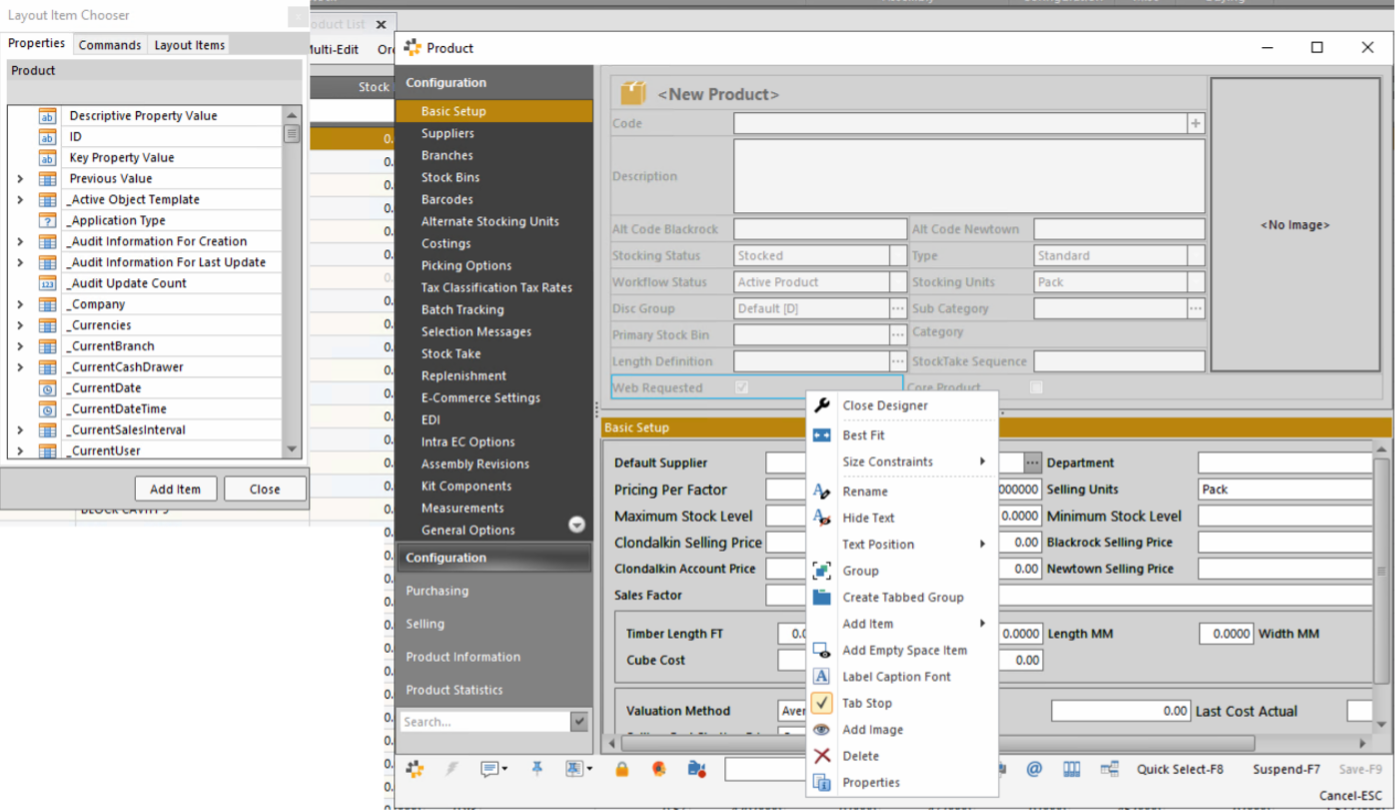This screenshot has height=812, width=1399.
Task: Click the blue pin icon in bottom toolbar
Action: pyautogui.click(x=537, y=768)
